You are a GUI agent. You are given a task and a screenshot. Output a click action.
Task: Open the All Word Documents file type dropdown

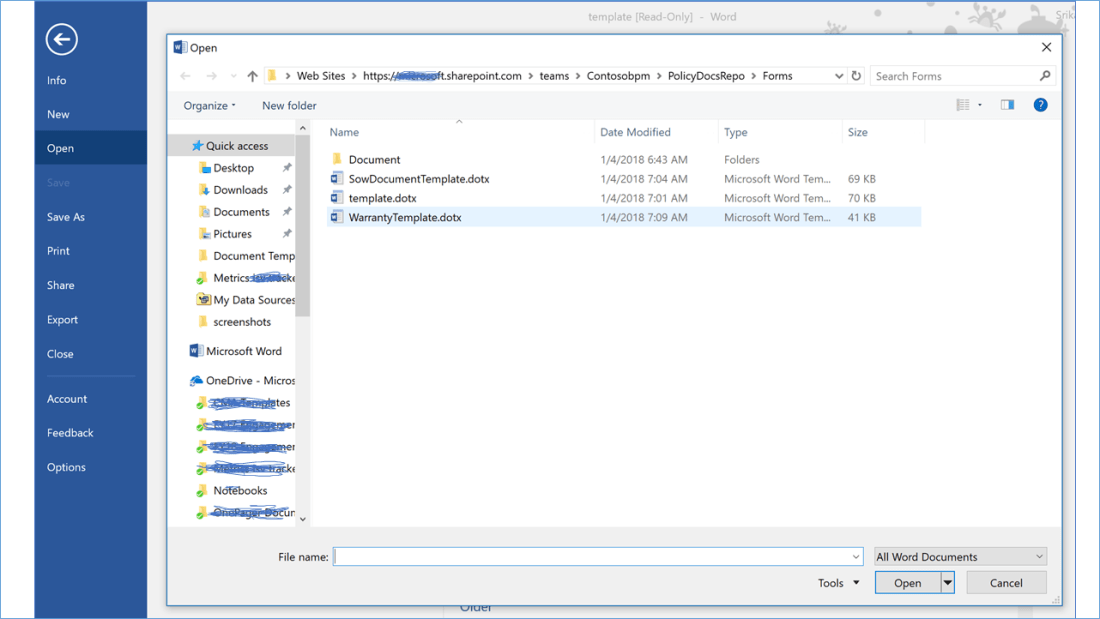coord(960,557)
